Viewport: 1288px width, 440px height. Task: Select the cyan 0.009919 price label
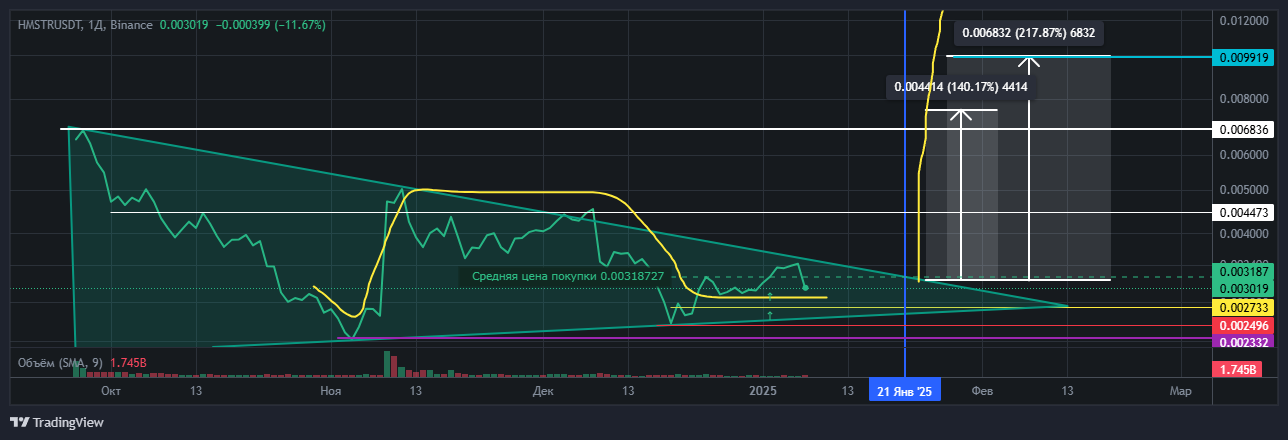1242,57
